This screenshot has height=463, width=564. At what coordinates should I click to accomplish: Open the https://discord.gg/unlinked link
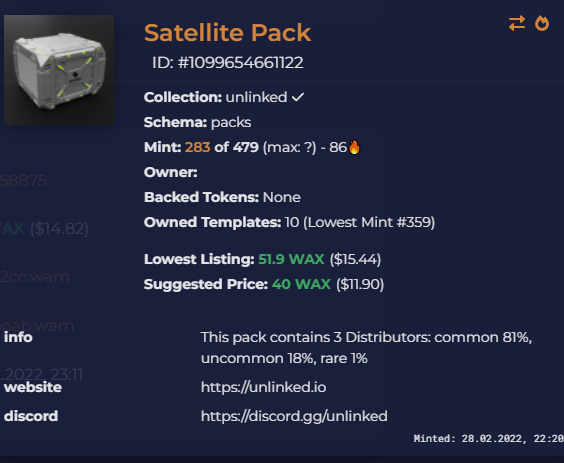coord(294,416)
